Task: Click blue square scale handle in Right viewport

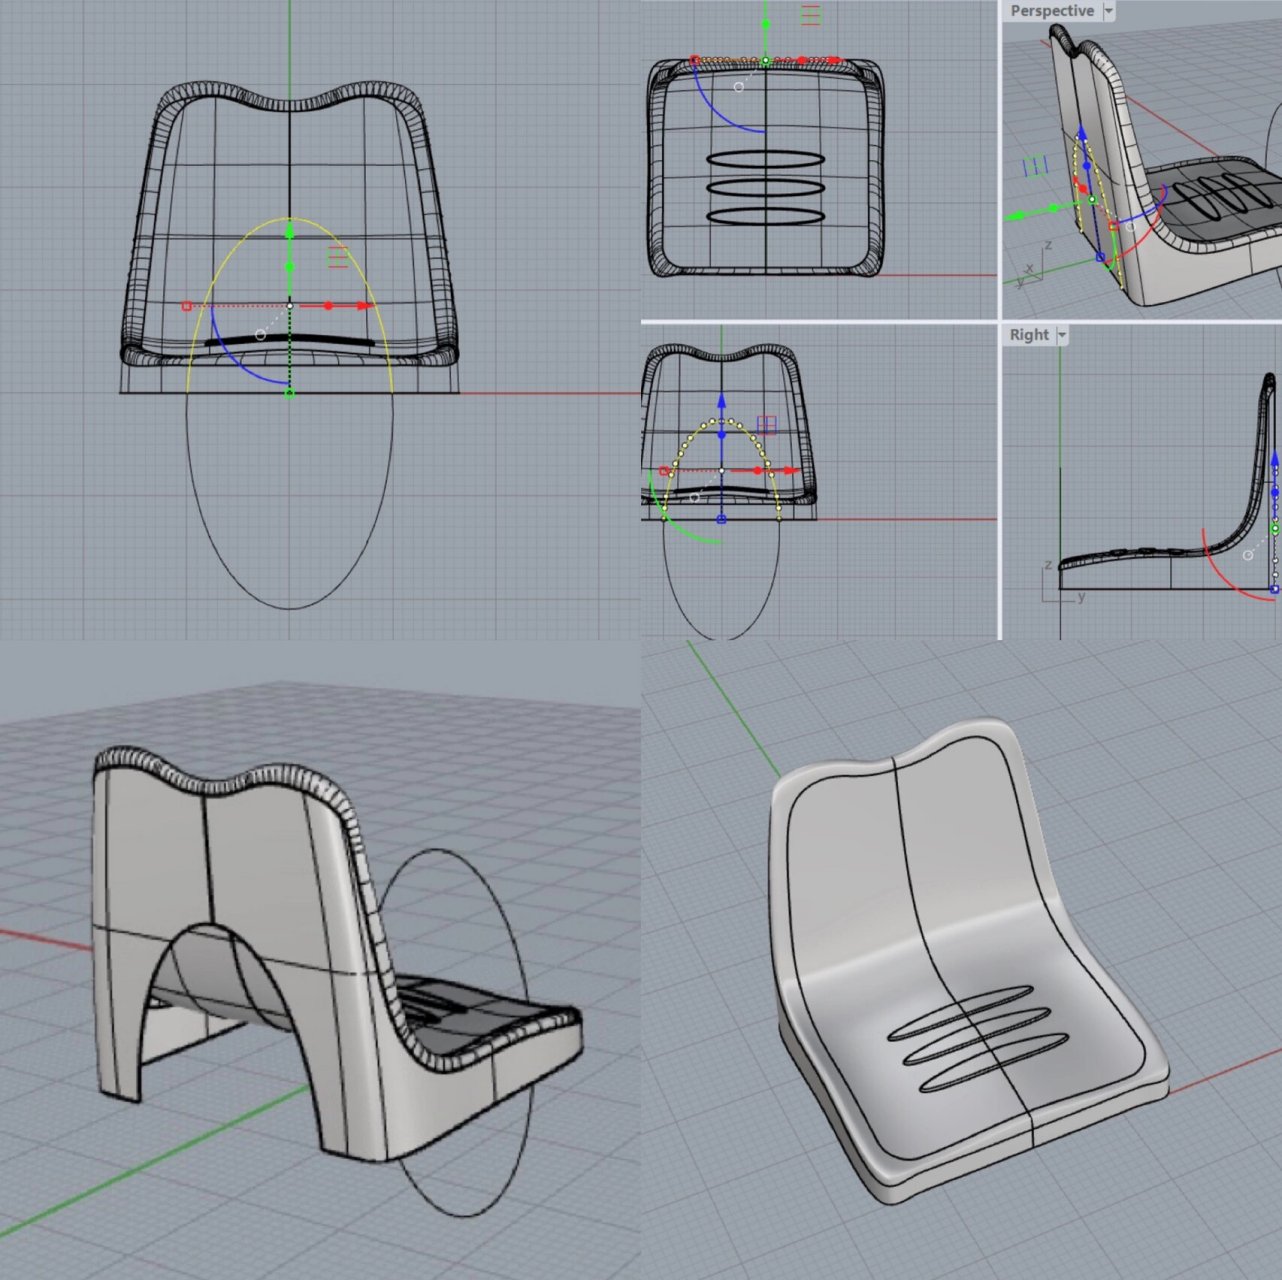Action: (x=1274, y=590)
